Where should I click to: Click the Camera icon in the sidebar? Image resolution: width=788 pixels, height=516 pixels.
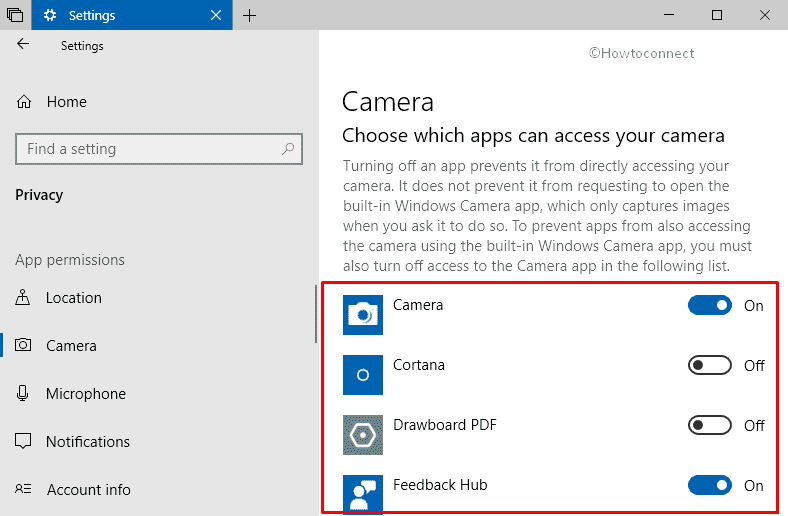click(23, 345)
